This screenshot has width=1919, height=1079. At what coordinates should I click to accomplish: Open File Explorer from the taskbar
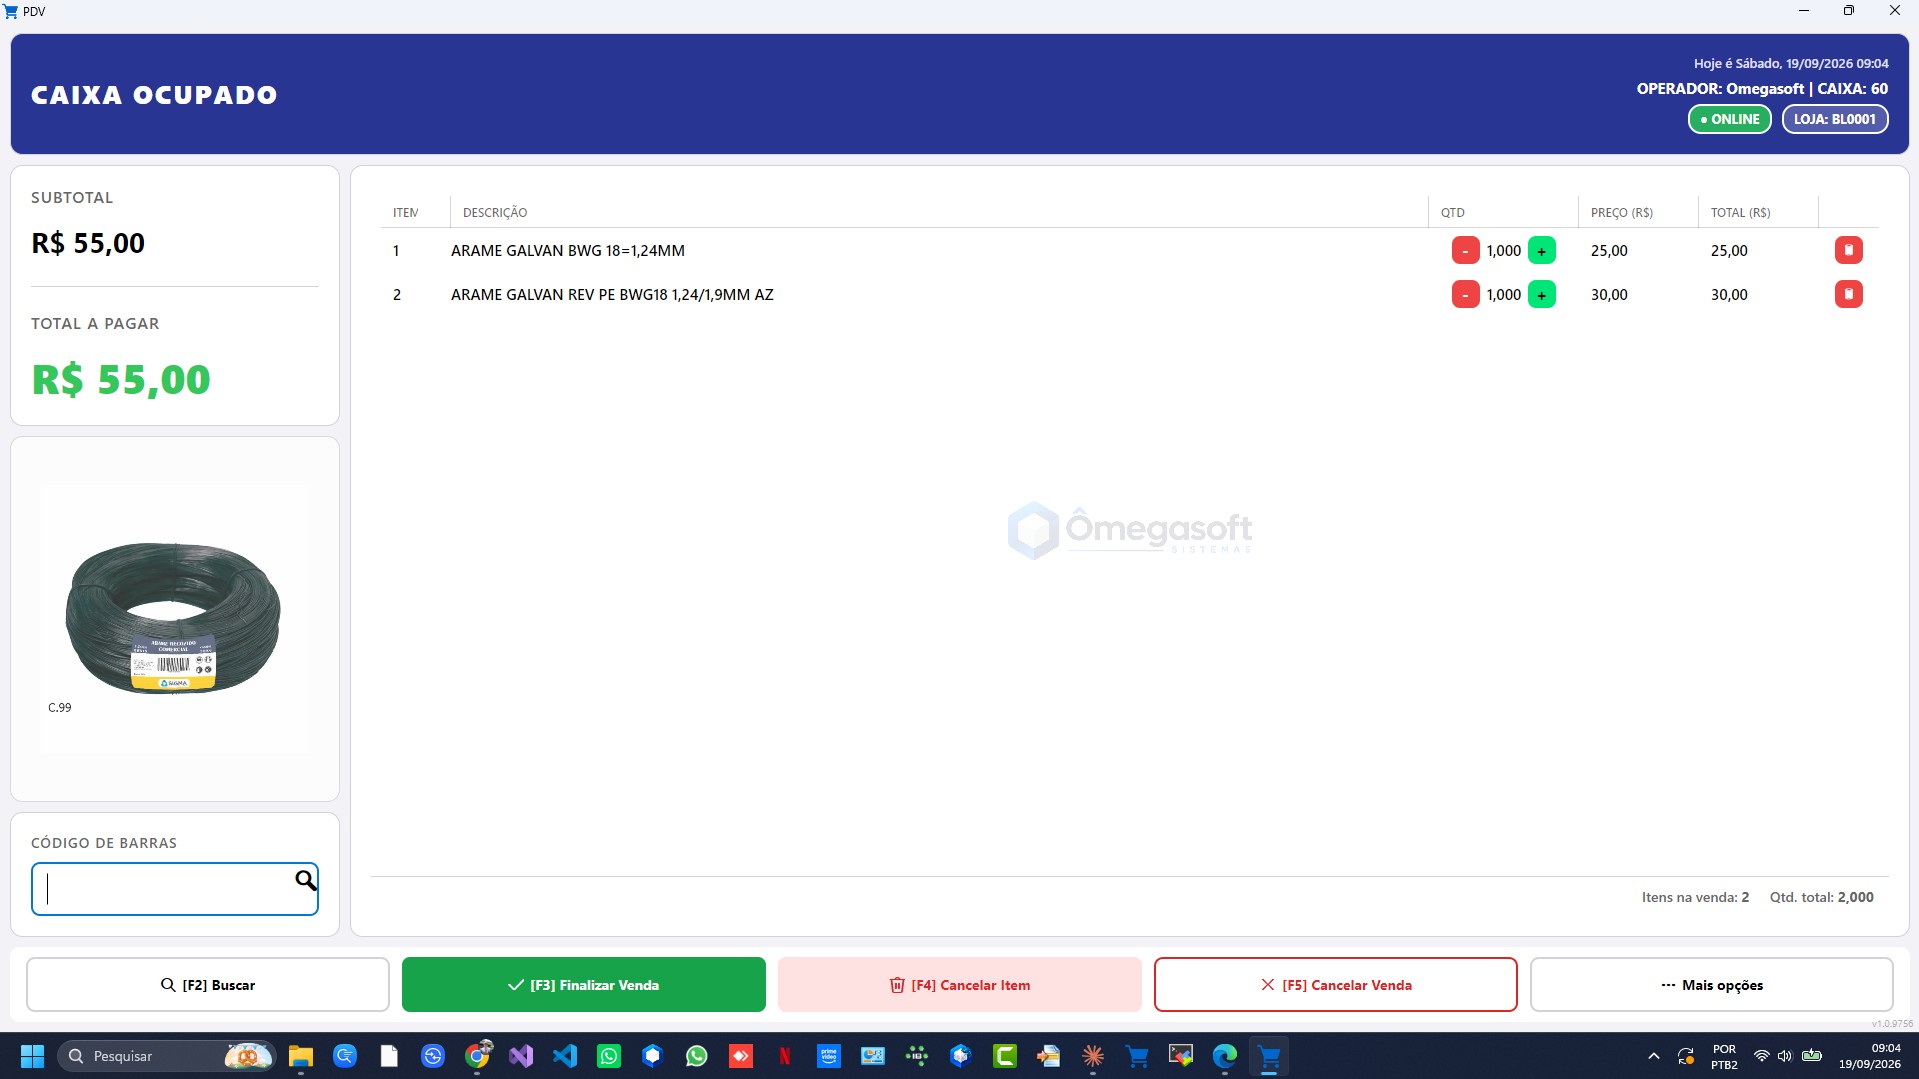[301, 1056]
